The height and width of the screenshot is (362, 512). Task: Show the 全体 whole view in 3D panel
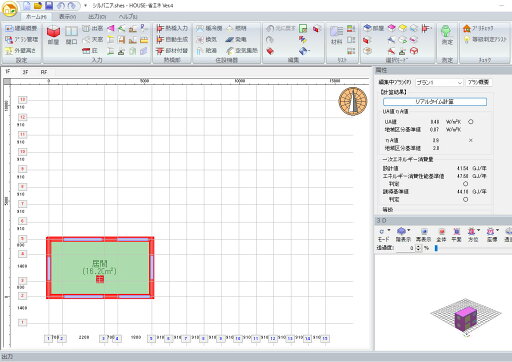[441, 235]
